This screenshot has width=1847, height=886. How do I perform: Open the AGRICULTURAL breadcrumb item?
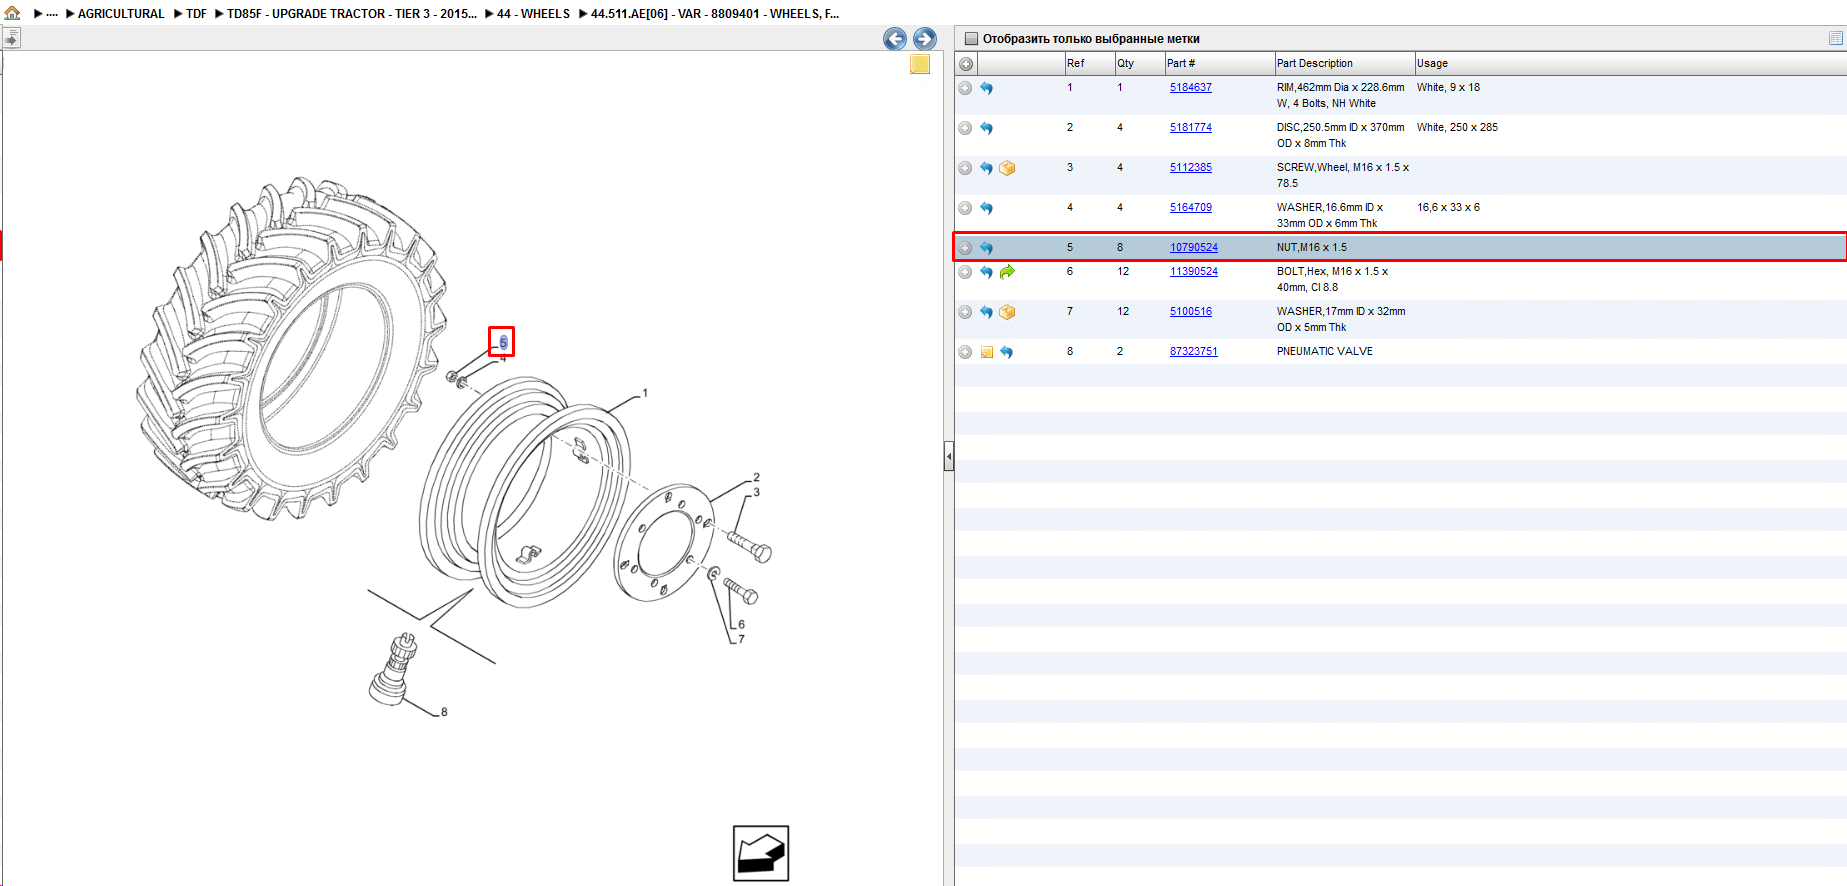point(121,14)
